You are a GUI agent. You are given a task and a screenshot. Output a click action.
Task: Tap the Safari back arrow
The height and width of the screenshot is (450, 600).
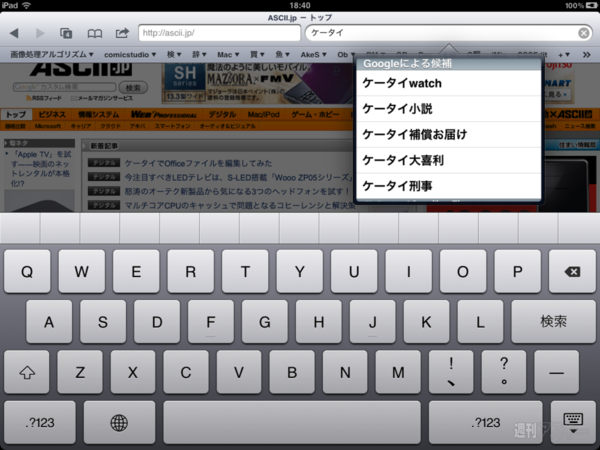(14, 33)
